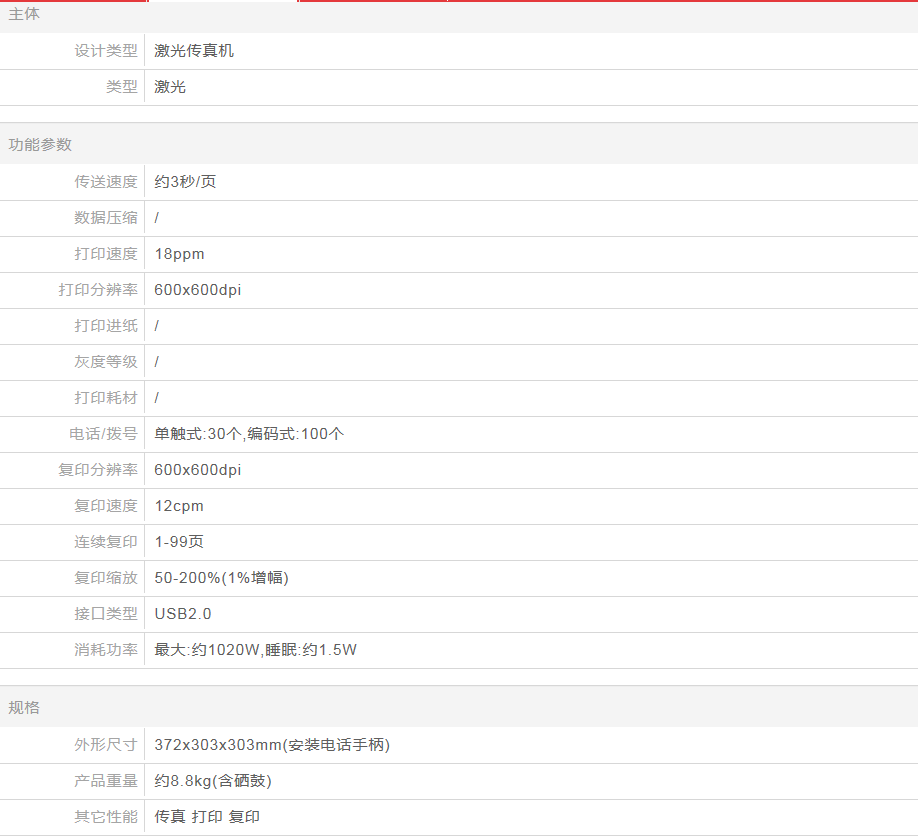Viewport: 918px width, 837px height.
Task: Select the 50-200%(1%增幅) zoom value
Action: 221,578
